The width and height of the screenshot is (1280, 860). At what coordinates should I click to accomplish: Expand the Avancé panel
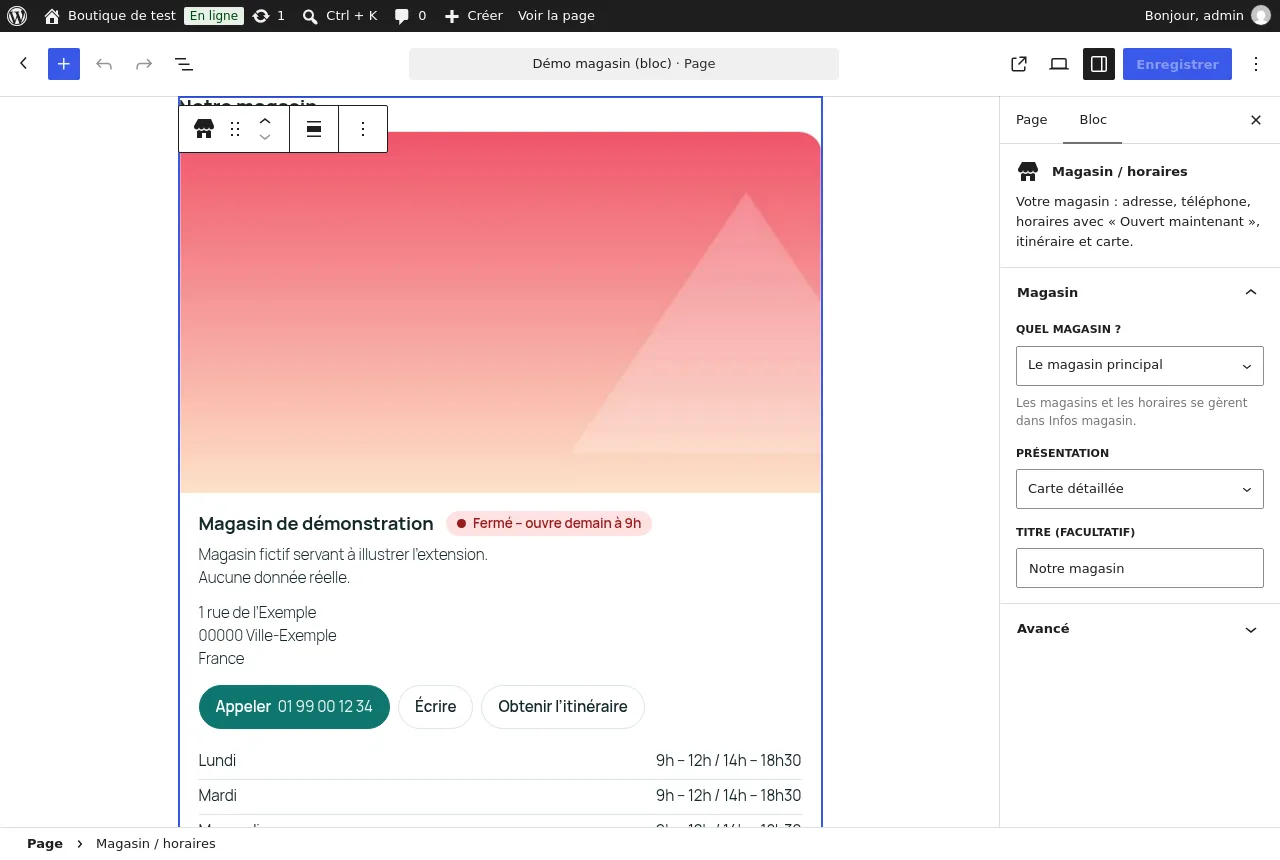(x=1140, y=629)
